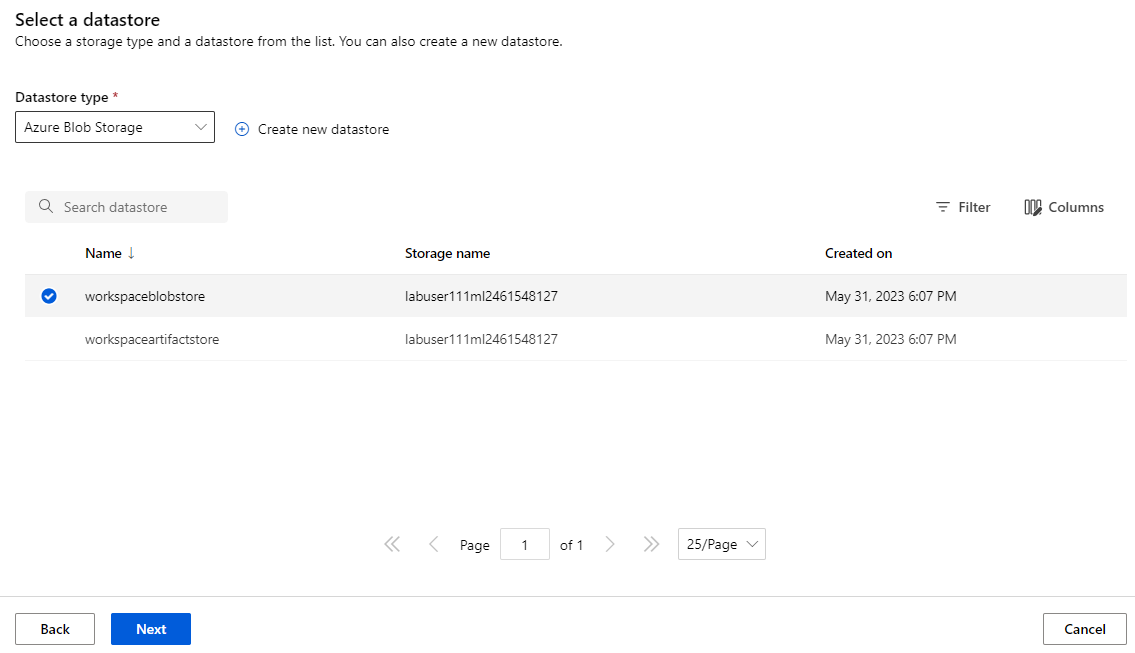Click the page number input box
The width and height of the screenshot is (1135, 653).
tap(525, 544)
